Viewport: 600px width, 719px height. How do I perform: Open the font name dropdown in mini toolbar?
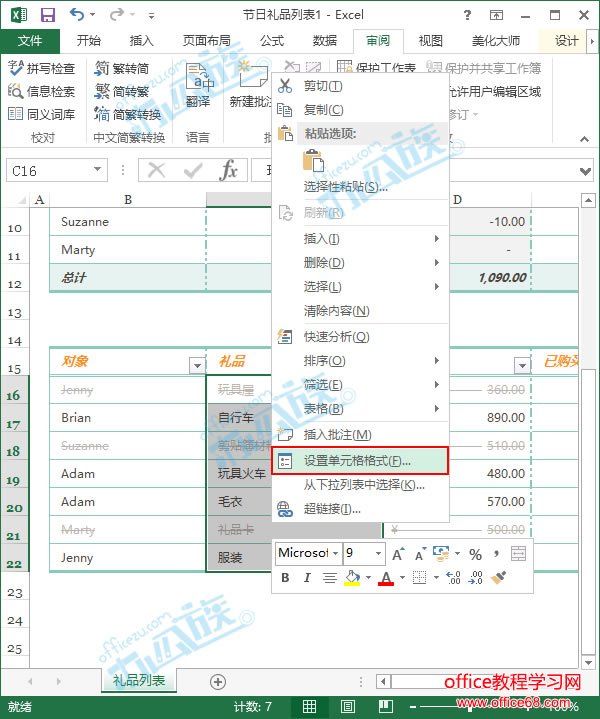pos(335,553)
